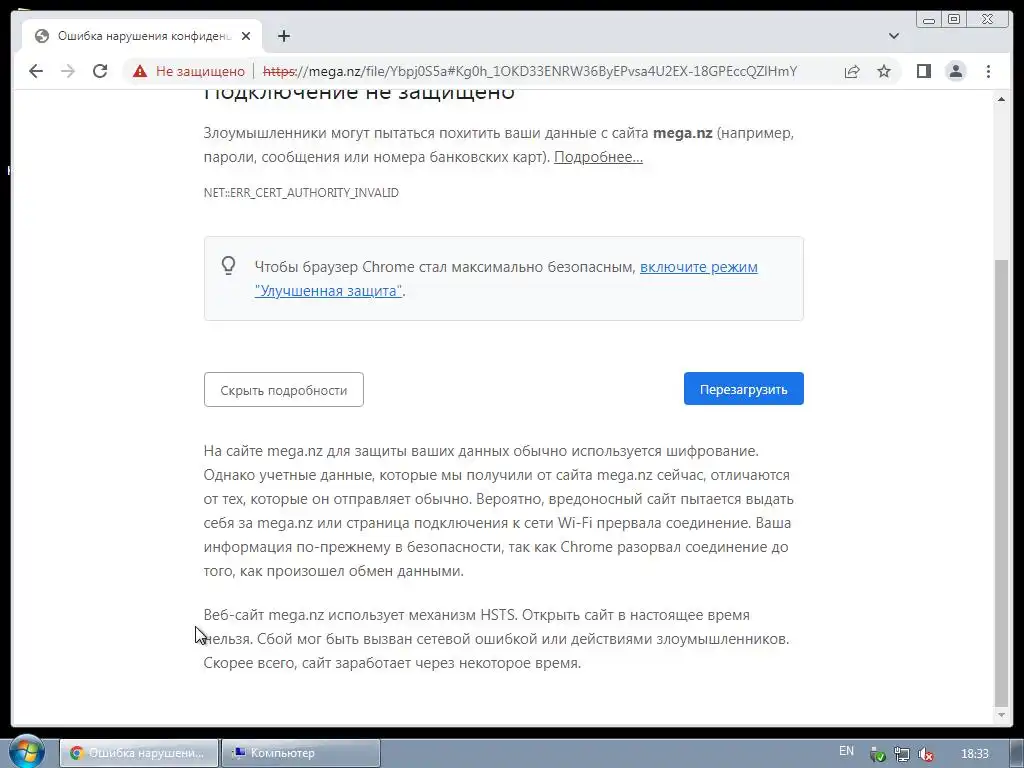Click the 'Подключение не защищено' heading
Screen dimensions: 1024x768
click(359, 95)
